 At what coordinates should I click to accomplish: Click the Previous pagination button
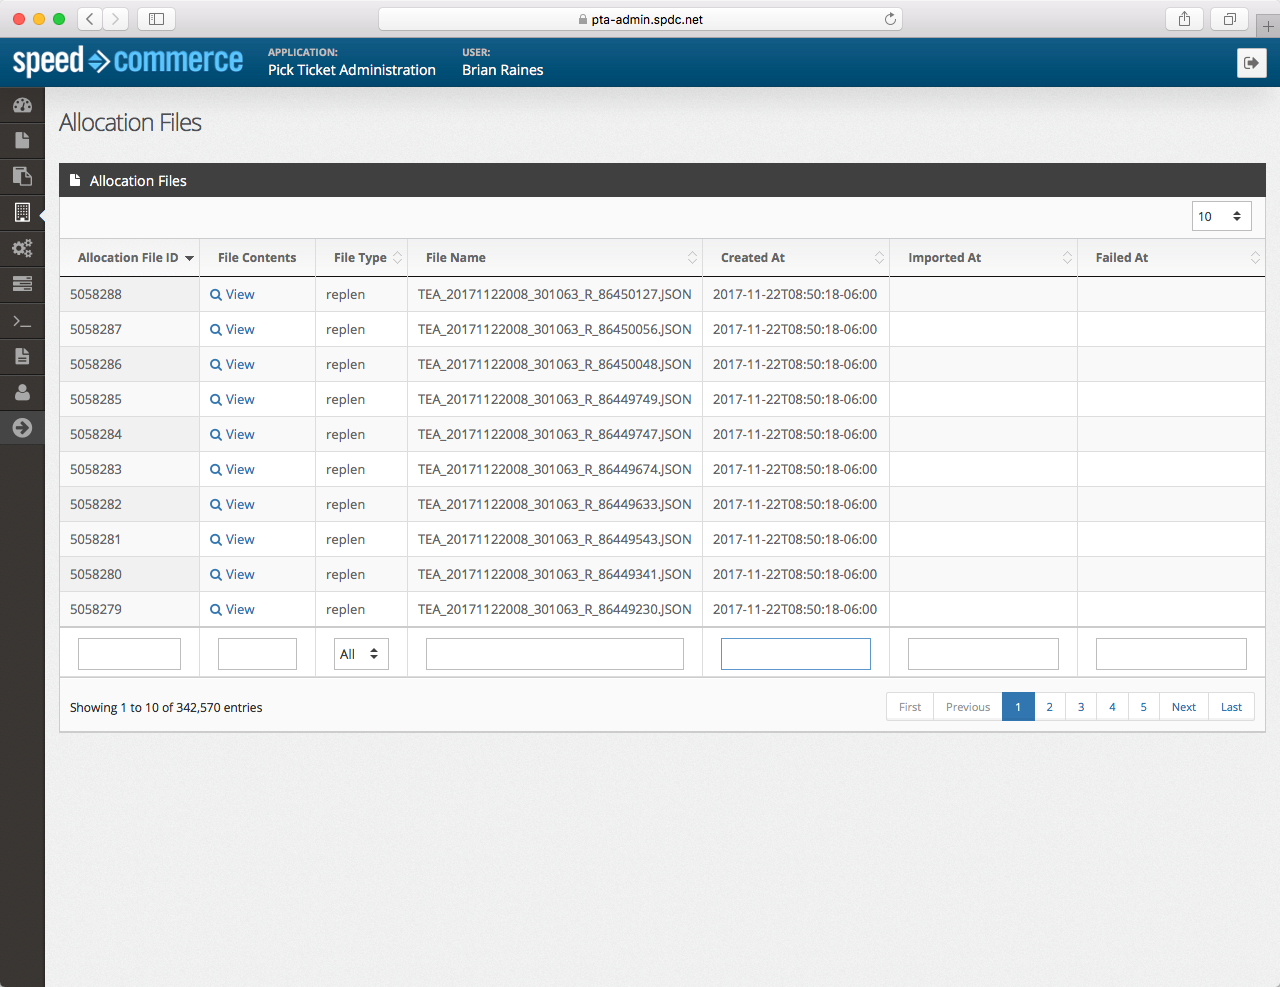[968, 707]
